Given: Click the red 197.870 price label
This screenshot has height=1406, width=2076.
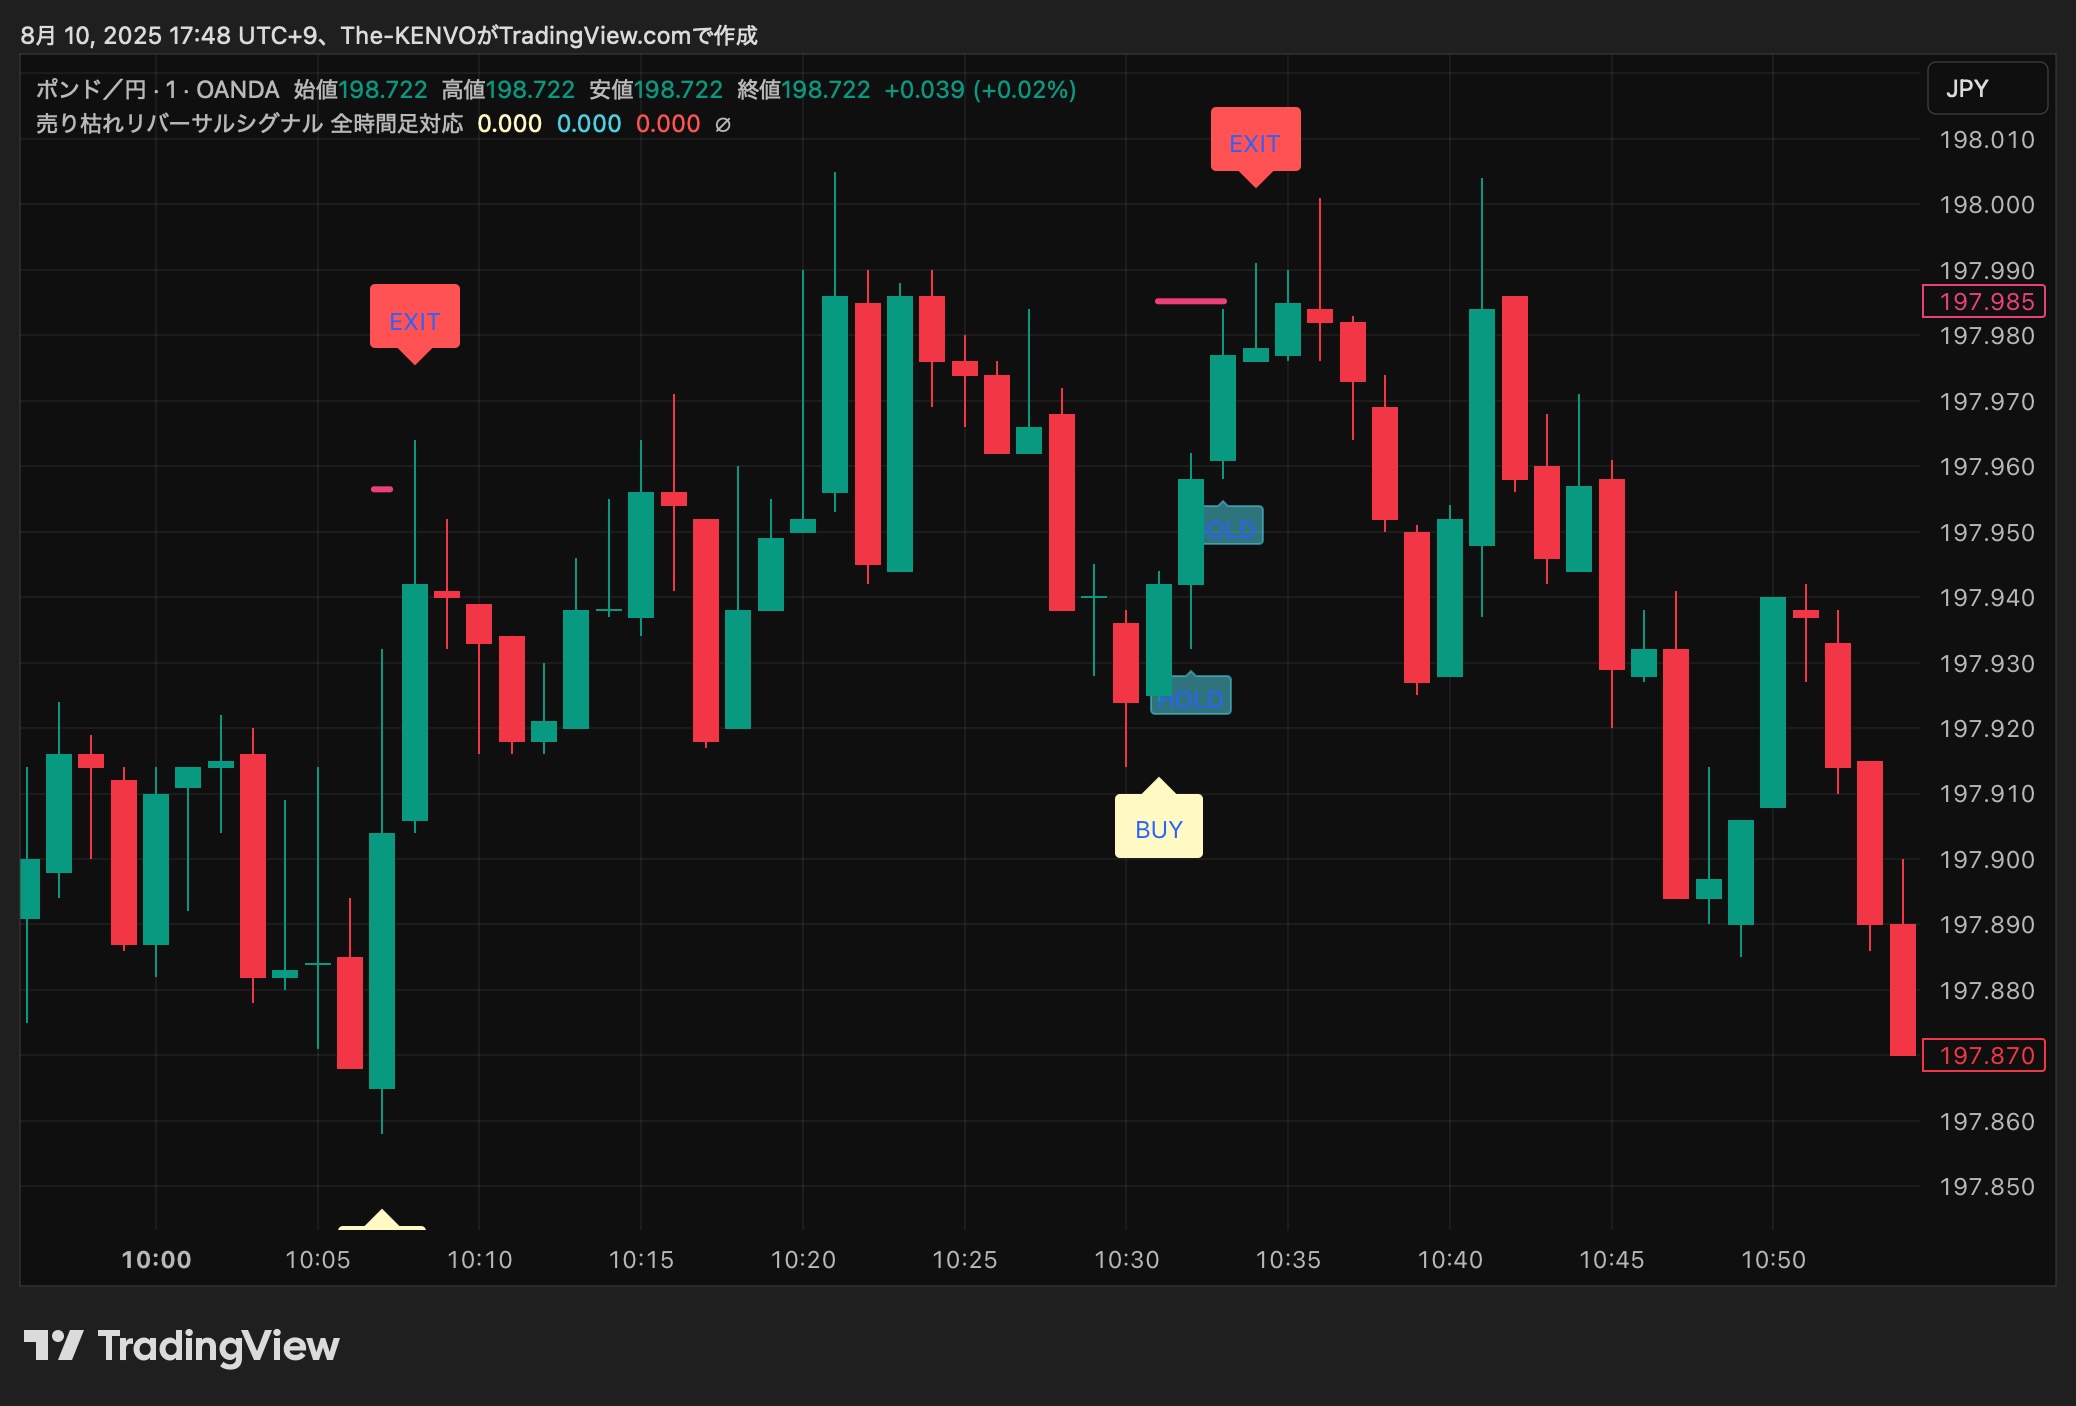Looking at the screenshot, I should tap(1984, 1055).
